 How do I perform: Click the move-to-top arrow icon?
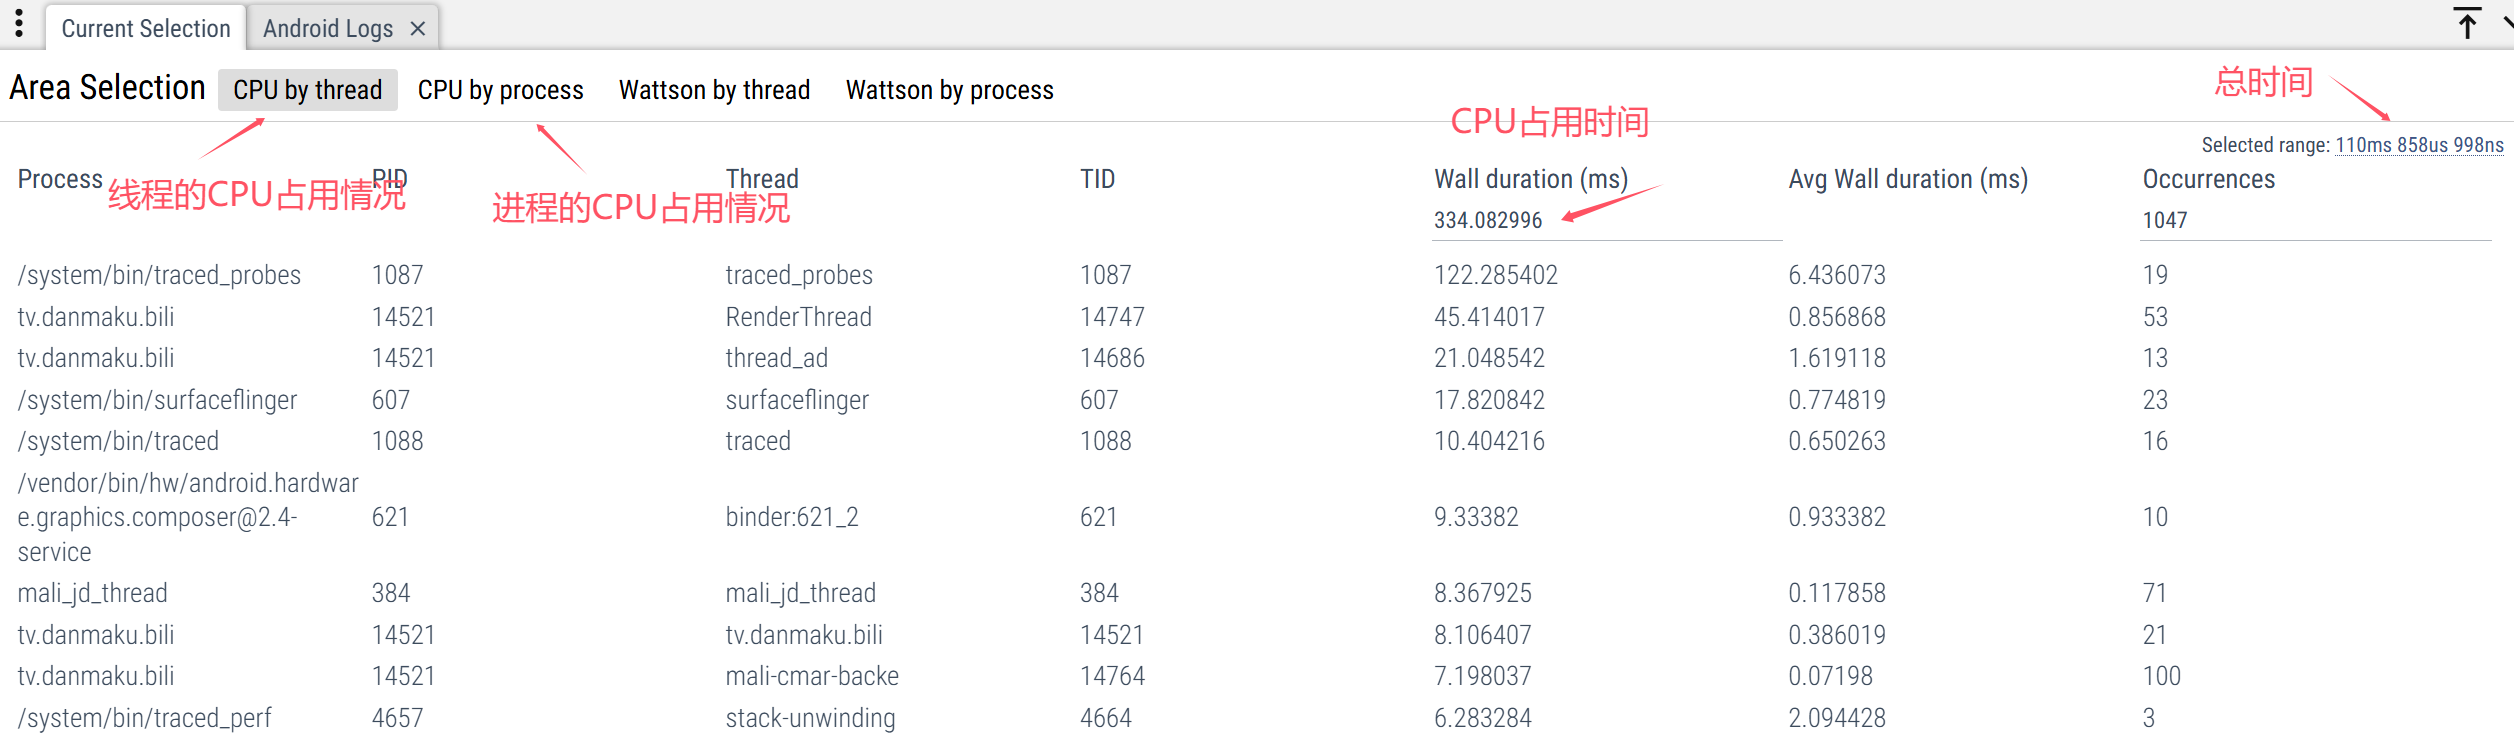point(2467,23)
